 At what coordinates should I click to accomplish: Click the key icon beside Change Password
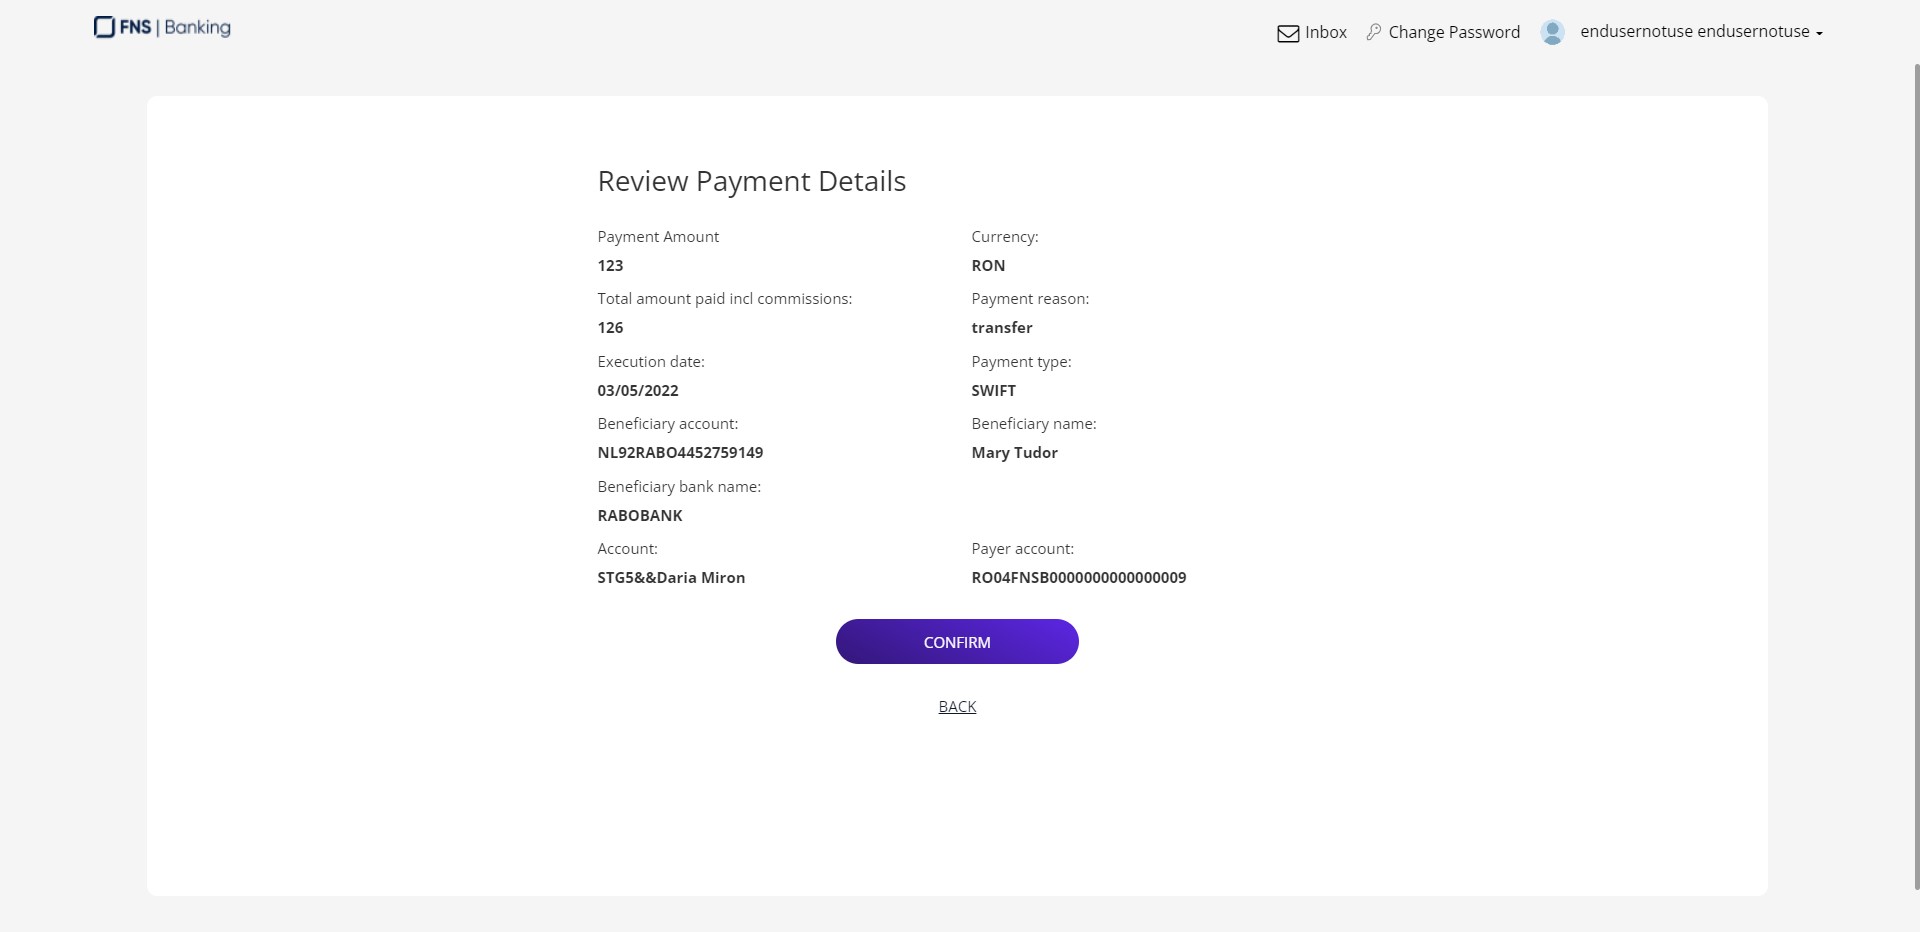[x=1374, y=32]
